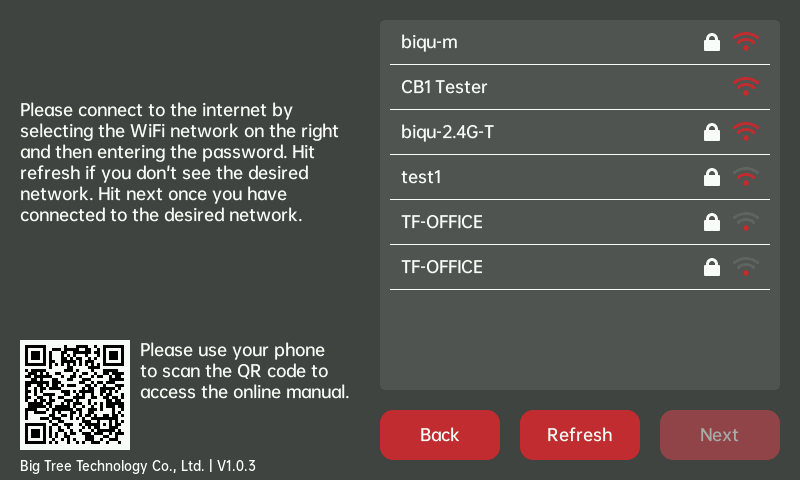Tap the WiFi signal icon for biqu-m
800x480 pixels.
746,42
